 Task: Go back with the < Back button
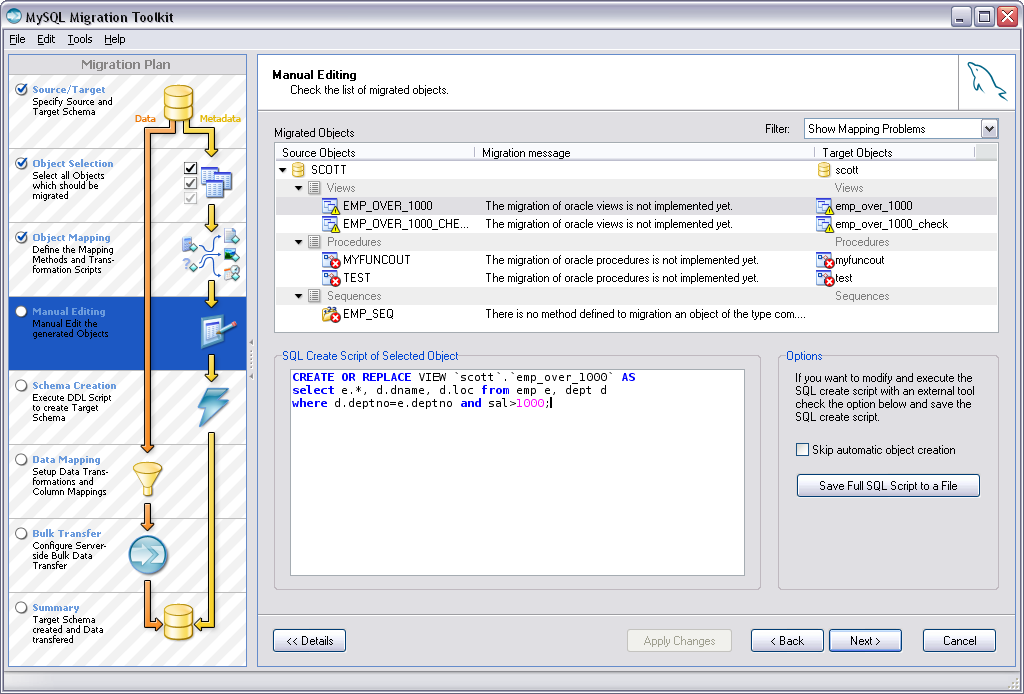(x=787, y=640)
